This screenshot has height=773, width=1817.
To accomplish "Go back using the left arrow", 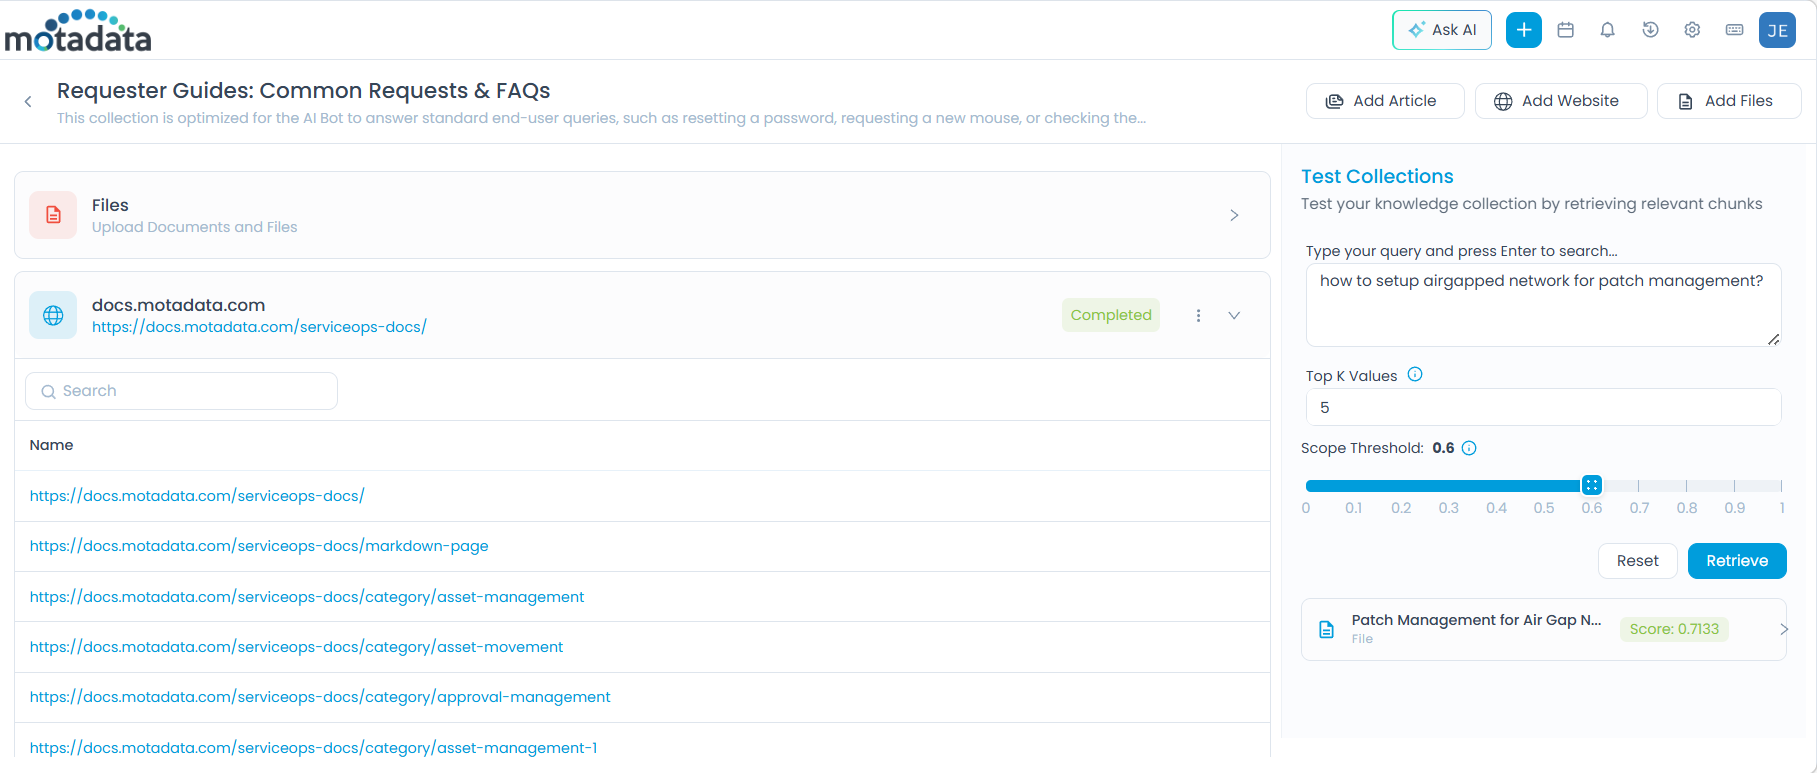I will point(28,101).
